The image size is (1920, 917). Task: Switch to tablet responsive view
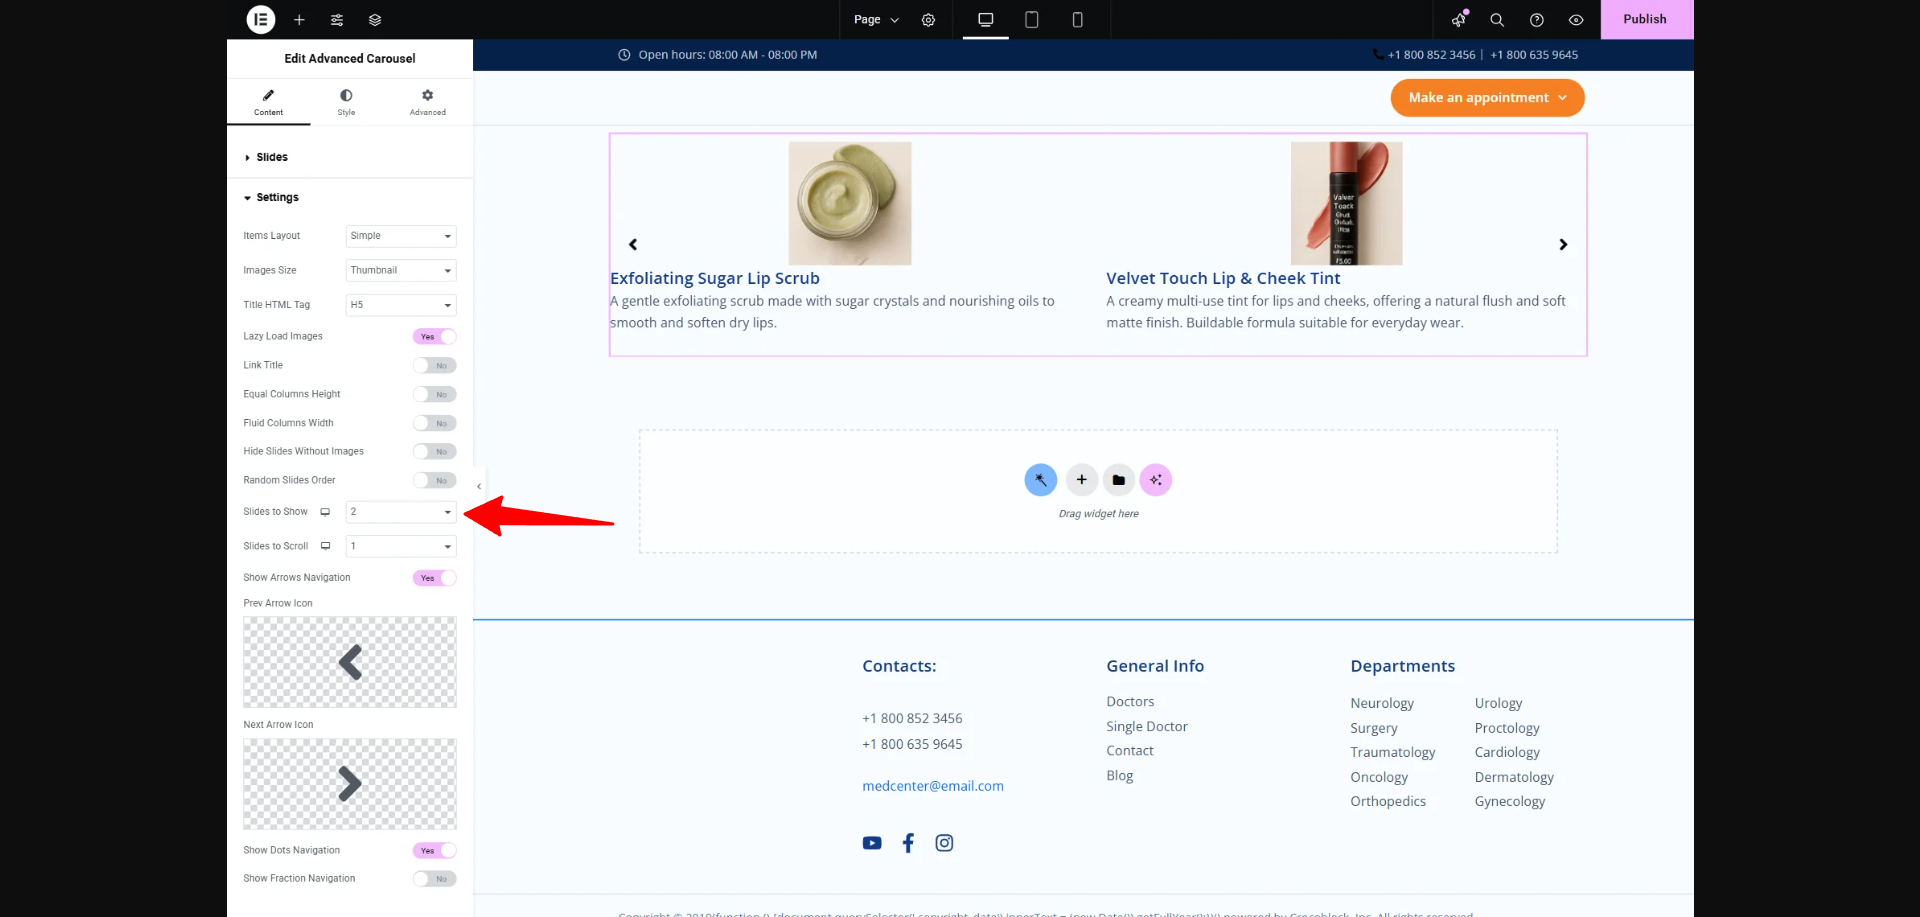[1031, 20]
